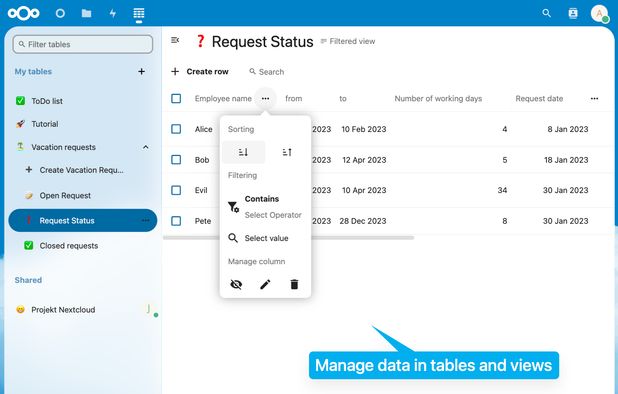Open the Activity lightning icon
This screenshot has height=394, width=618.
coord(113,13)
